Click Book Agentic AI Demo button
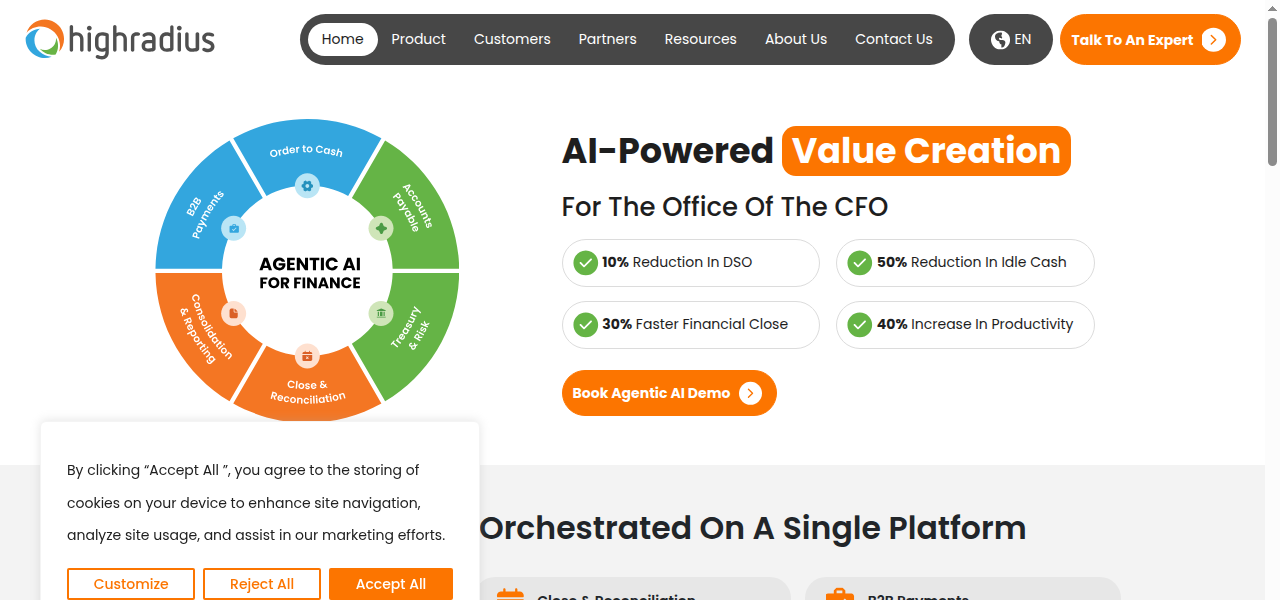Viewport: 1280px width, 600px height. 669,393
